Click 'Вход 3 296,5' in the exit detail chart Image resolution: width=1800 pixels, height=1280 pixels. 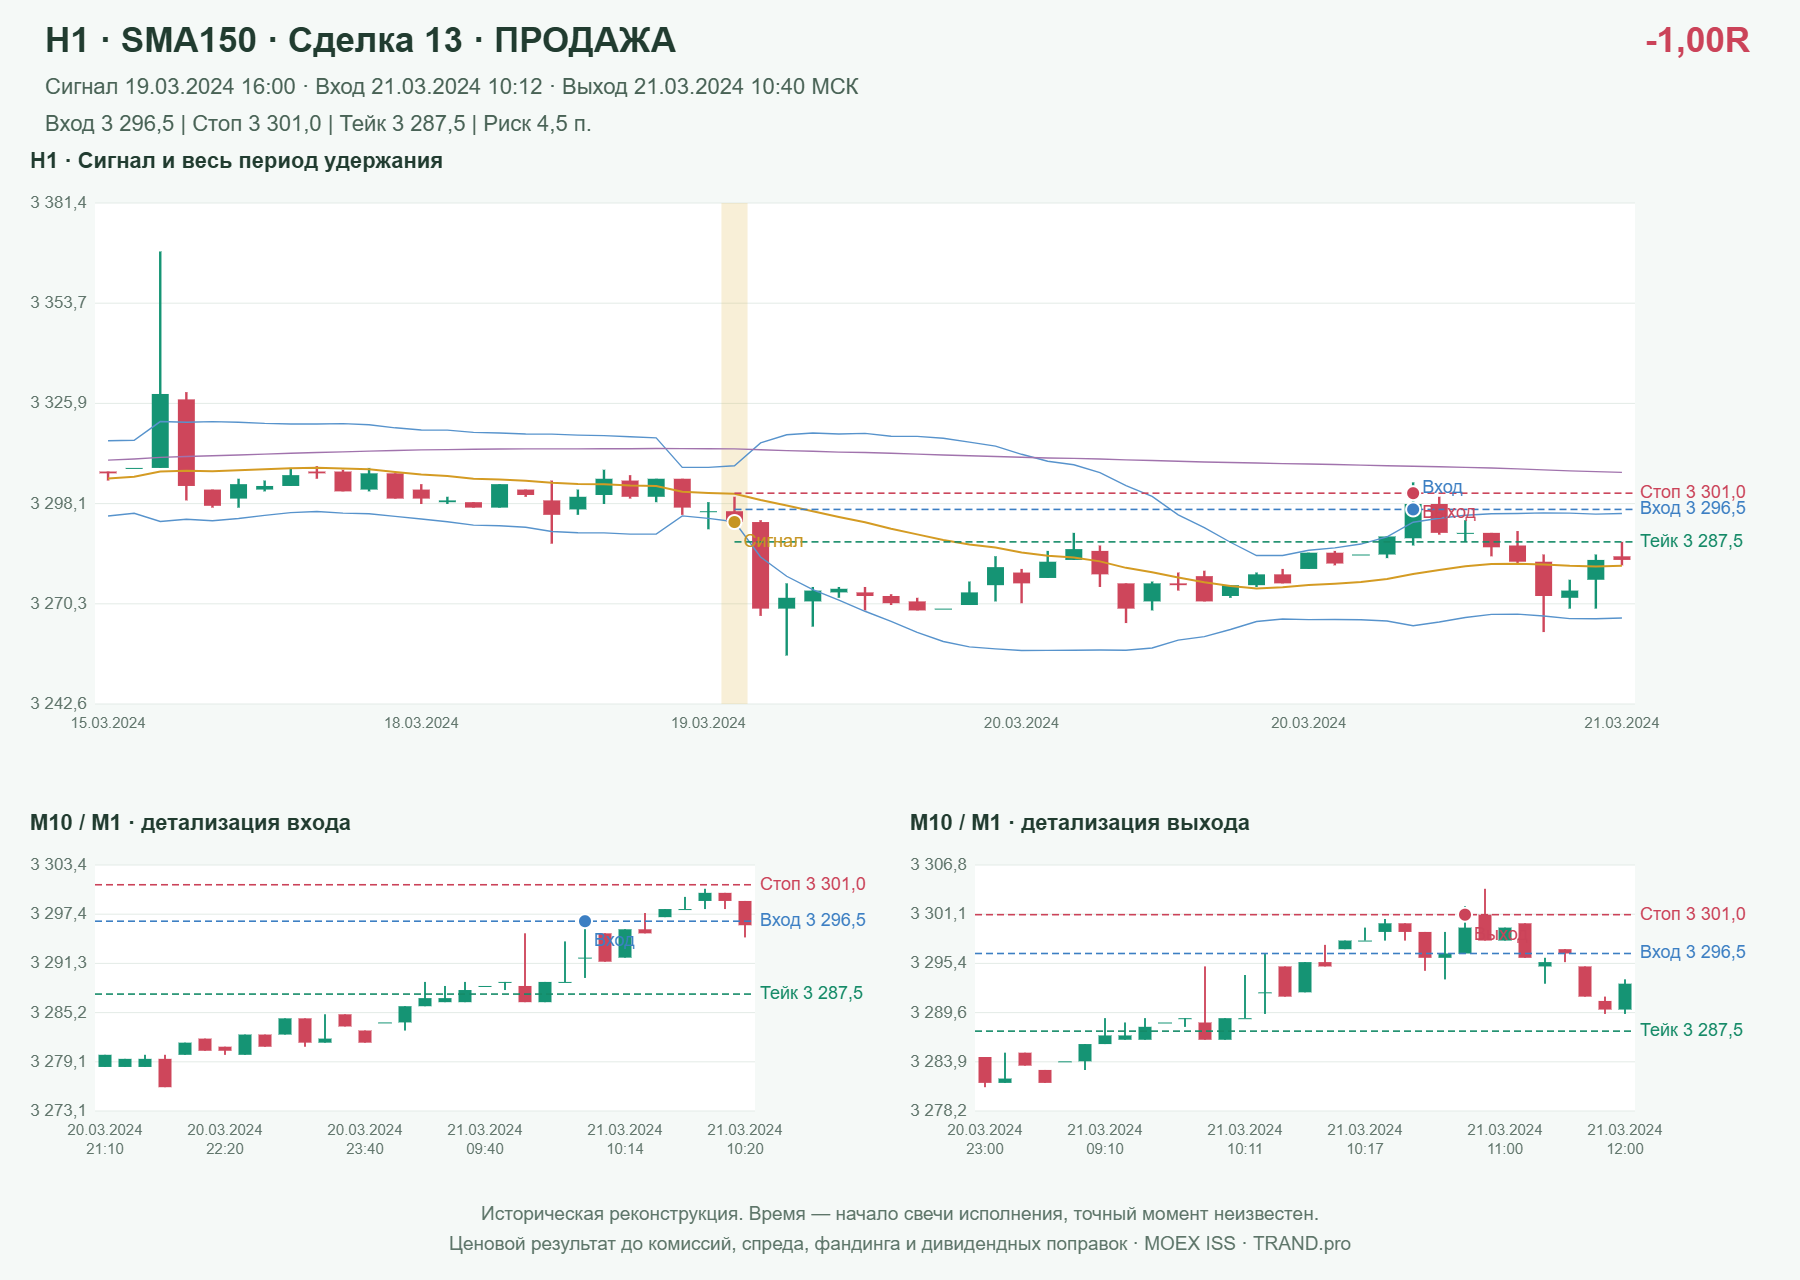click(1692, 952)
